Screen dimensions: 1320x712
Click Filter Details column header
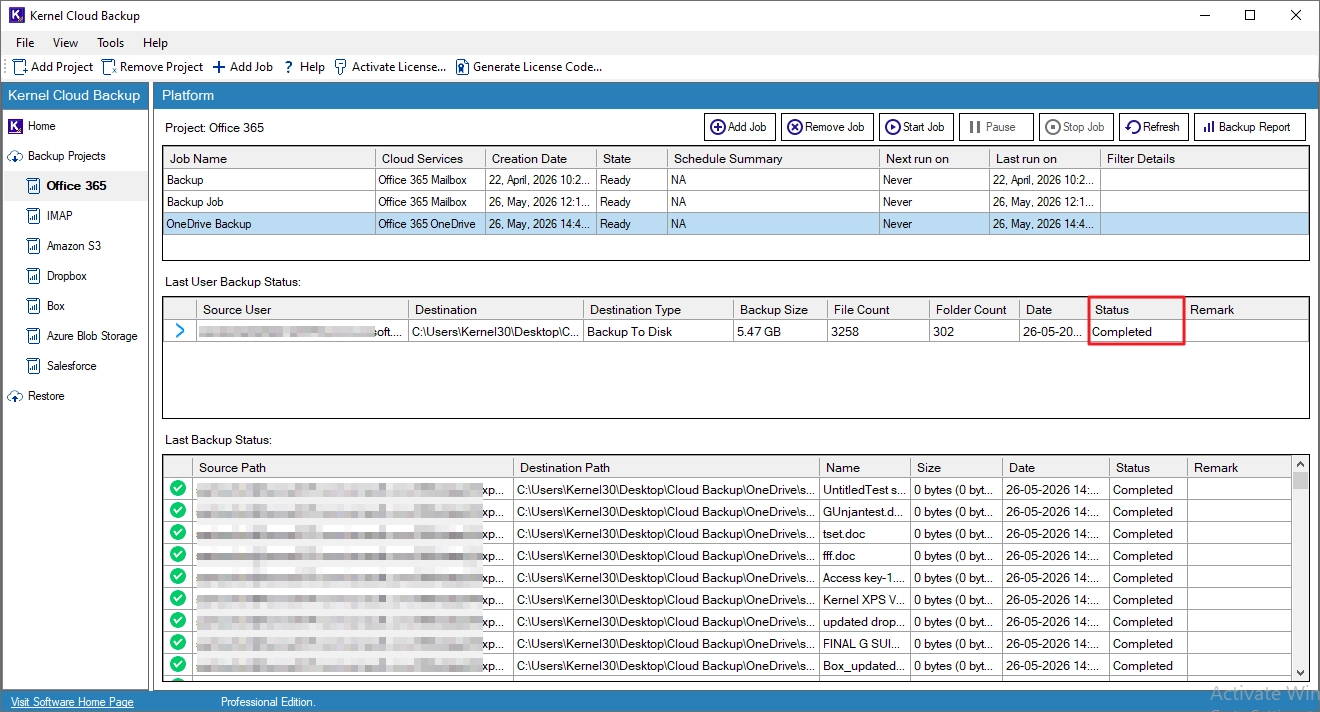tap(1204, 158)
